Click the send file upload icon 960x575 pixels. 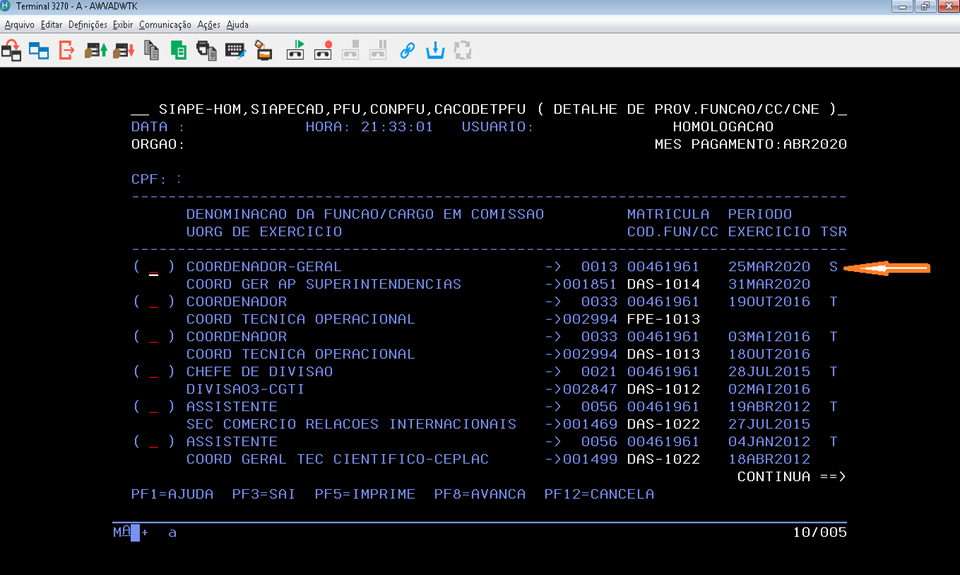click(95, 49)
